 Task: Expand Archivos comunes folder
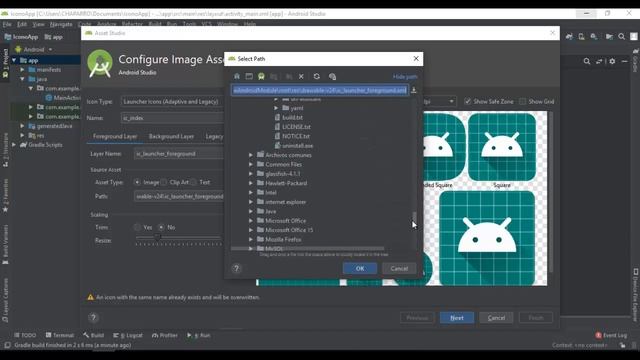(x=251, y=155)
